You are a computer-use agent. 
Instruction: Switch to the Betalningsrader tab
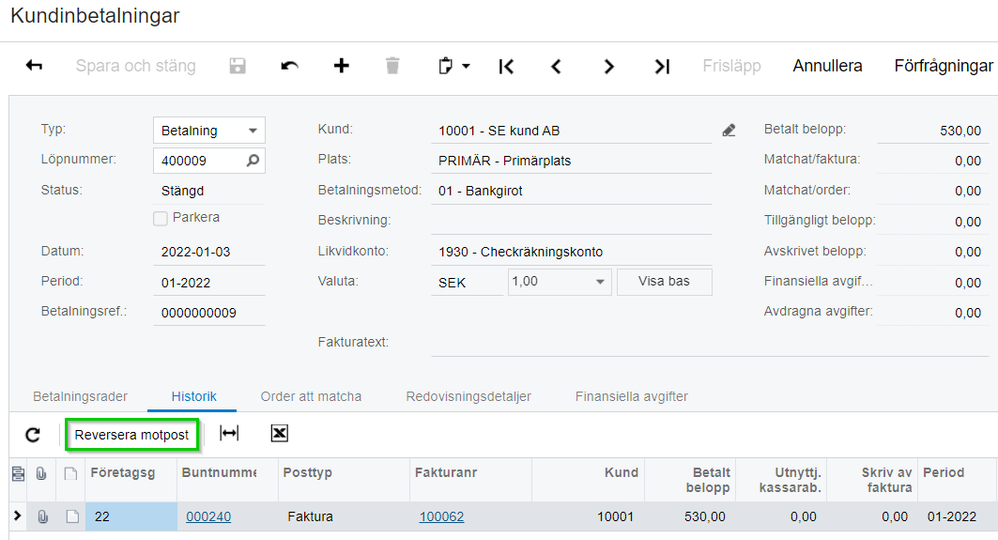[x=80, y=396]
